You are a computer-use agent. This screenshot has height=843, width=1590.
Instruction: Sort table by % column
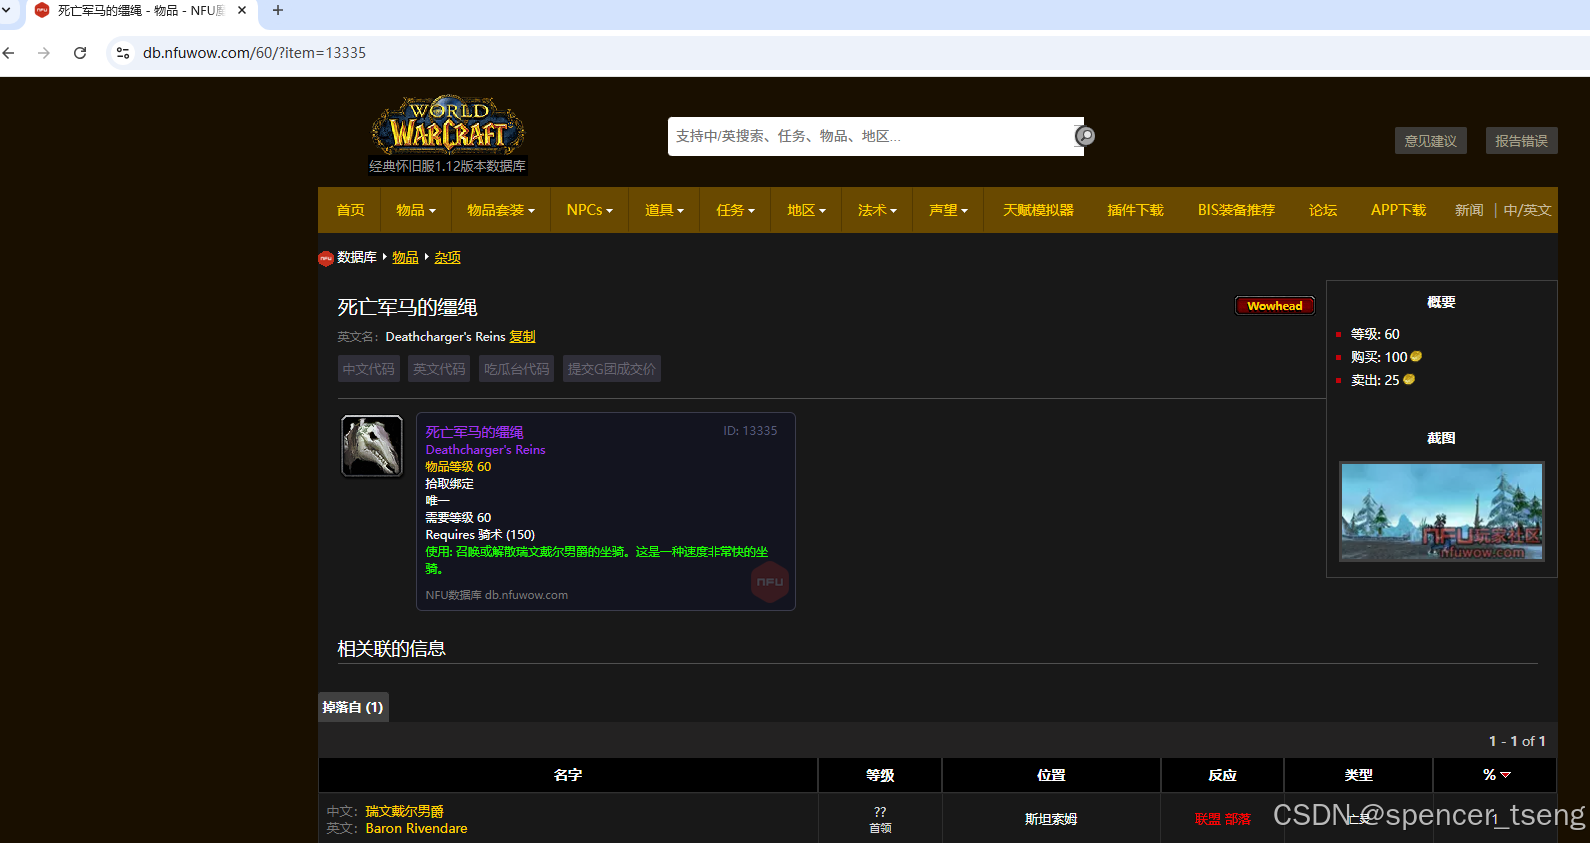tap(1495, 775)
